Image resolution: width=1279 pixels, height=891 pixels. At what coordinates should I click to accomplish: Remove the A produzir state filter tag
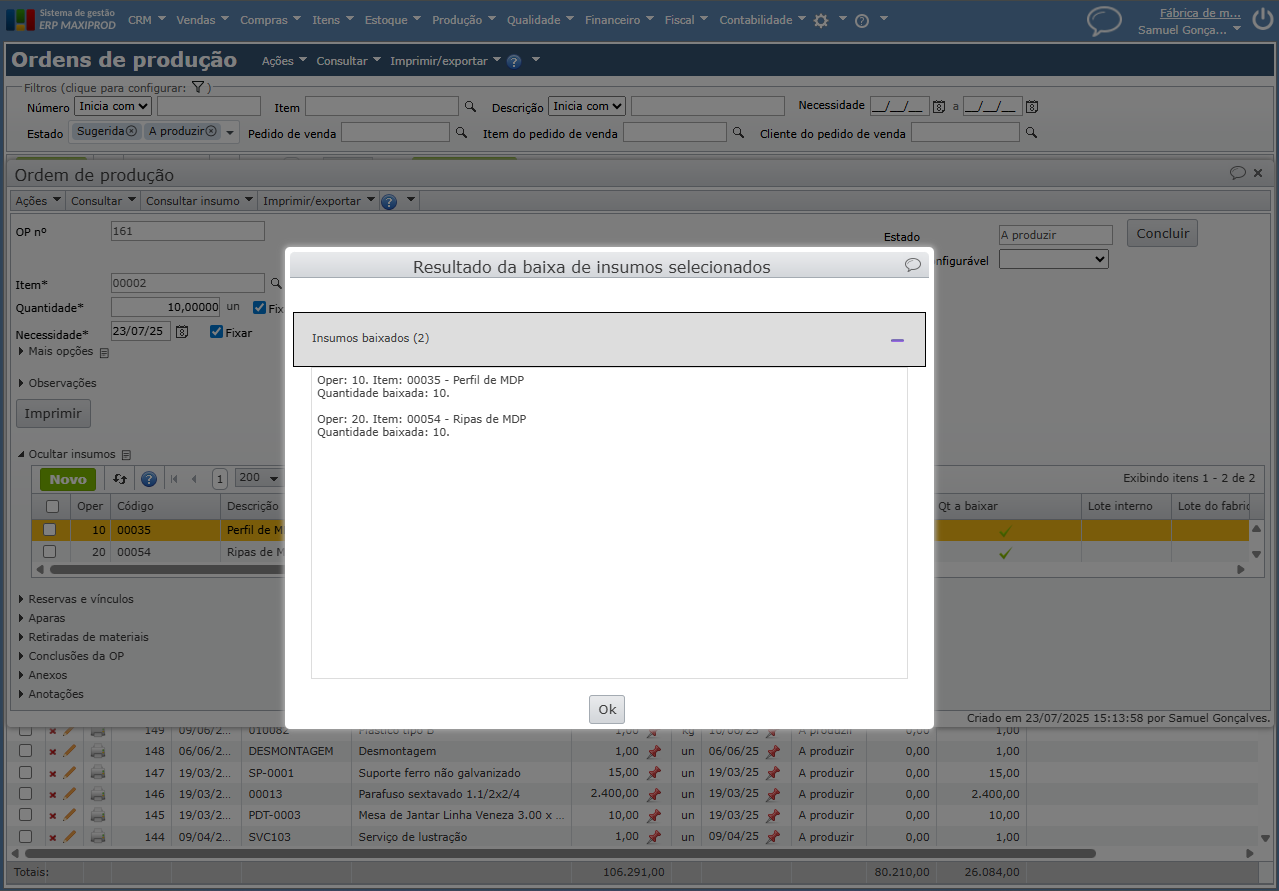[211, 131]
